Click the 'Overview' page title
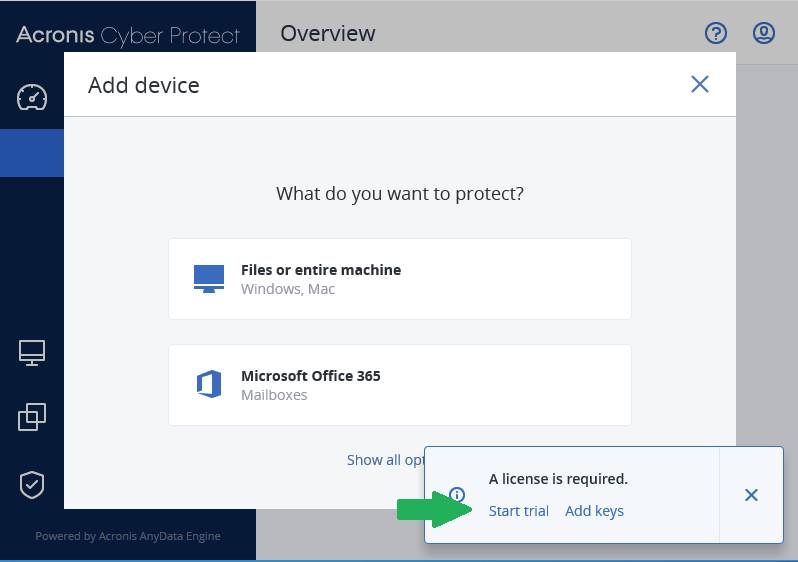798x562 pixels. pyautogui.click(x=328, y=34)
